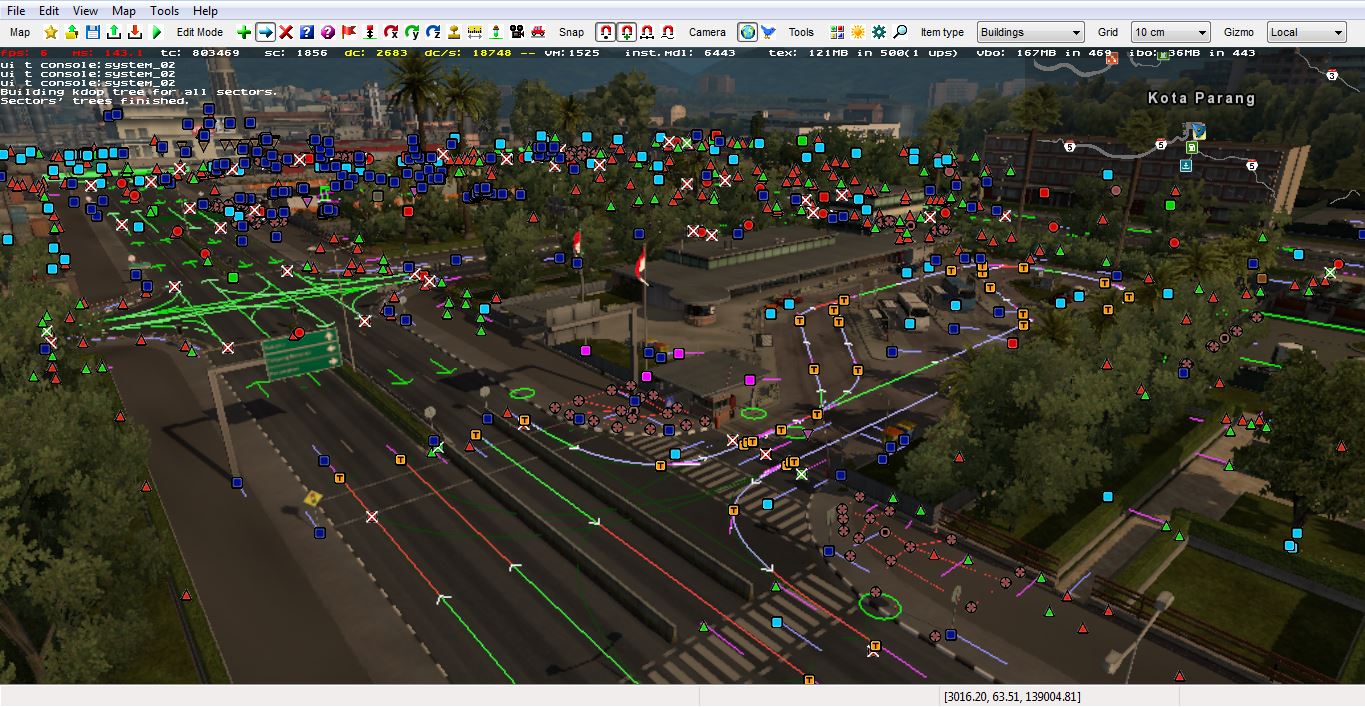Image resolution: width=1365 pixels, height=707 pixels.
Task: Open the gear settings tool icon
Action: tap(879, 32)
